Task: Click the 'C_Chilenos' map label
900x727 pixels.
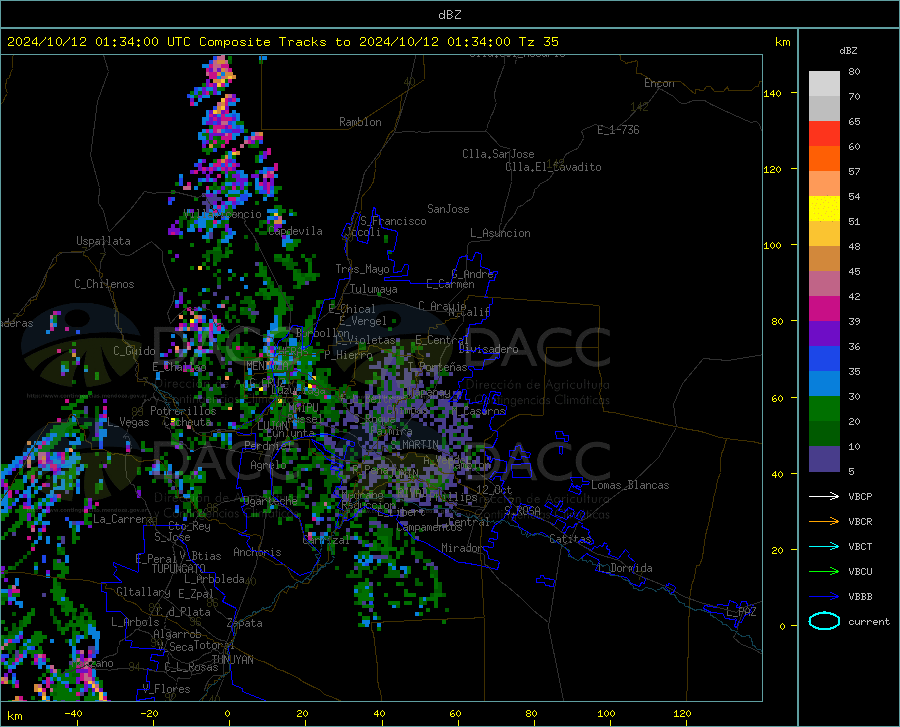Action: click(x=104, y=284)
